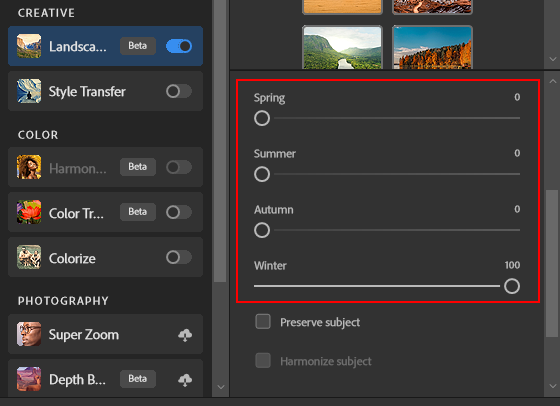Select the Depth Blur filter row
Screen dimensions: 560x406
pyautogui.click(x=105, y=379)
